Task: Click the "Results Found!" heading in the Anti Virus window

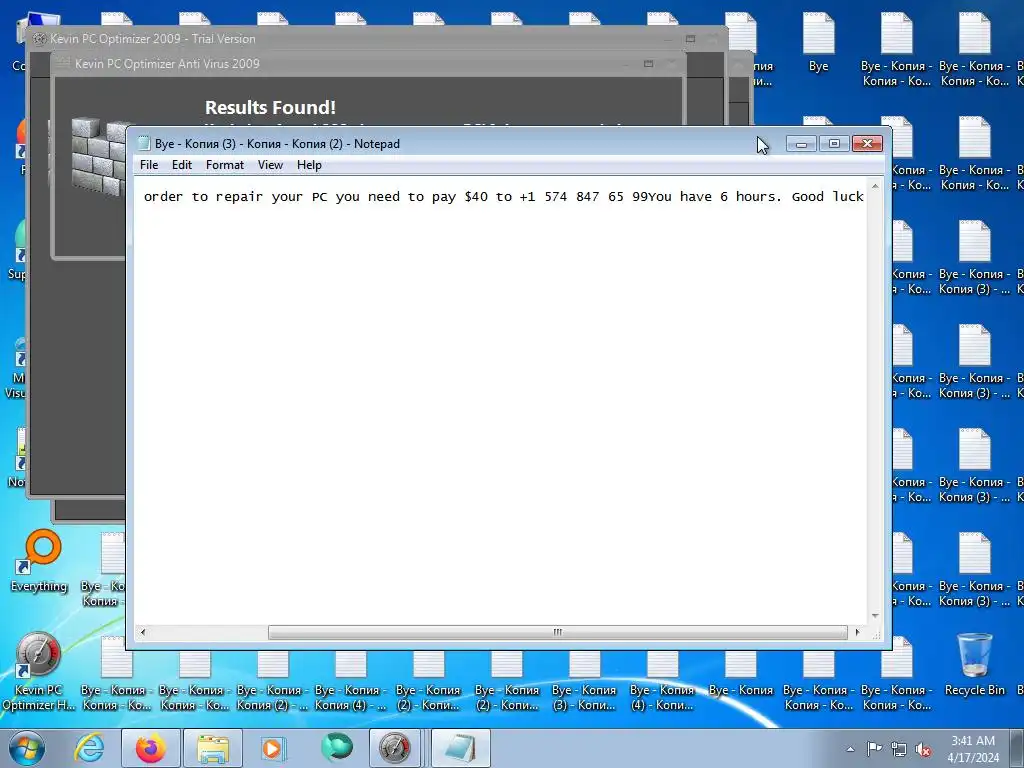Action: tap(270, 107)
